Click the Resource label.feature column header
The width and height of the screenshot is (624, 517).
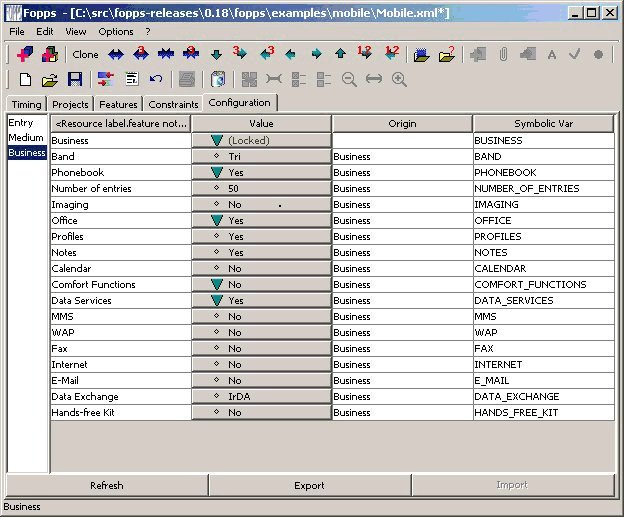121,124
